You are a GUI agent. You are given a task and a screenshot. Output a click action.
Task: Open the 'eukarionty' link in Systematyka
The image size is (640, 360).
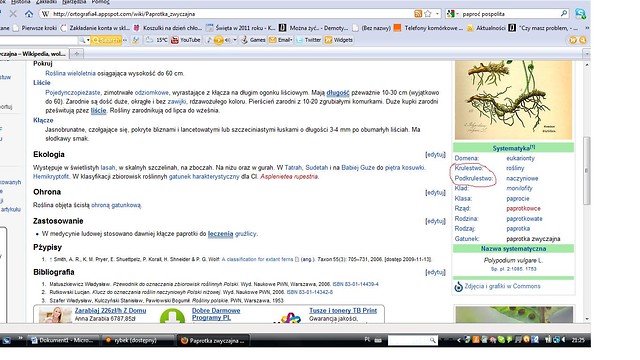coord(520,158)
